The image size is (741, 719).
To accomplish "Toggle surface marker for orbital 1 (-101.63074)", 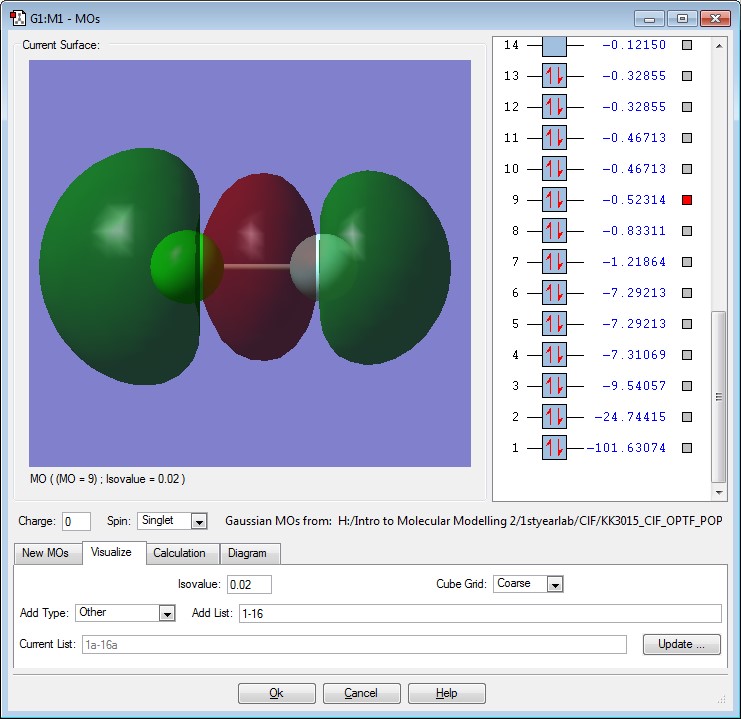I will (687, 448).
